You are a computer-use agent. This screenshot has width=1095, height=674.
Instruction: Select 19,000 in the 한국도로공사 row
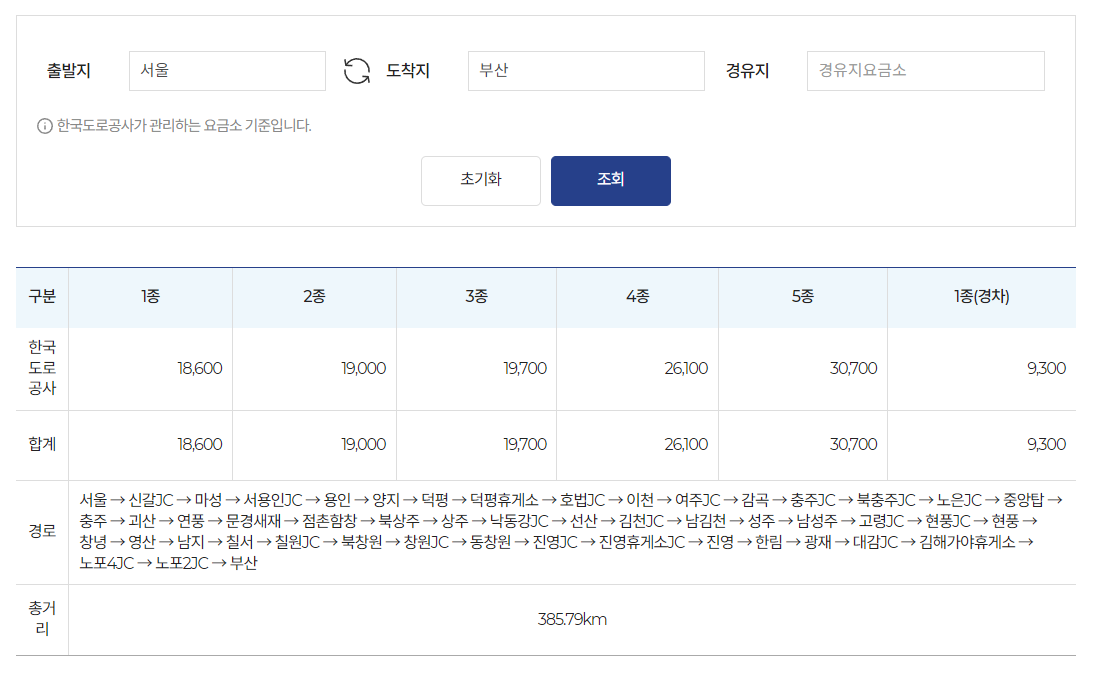coord(363,368)
